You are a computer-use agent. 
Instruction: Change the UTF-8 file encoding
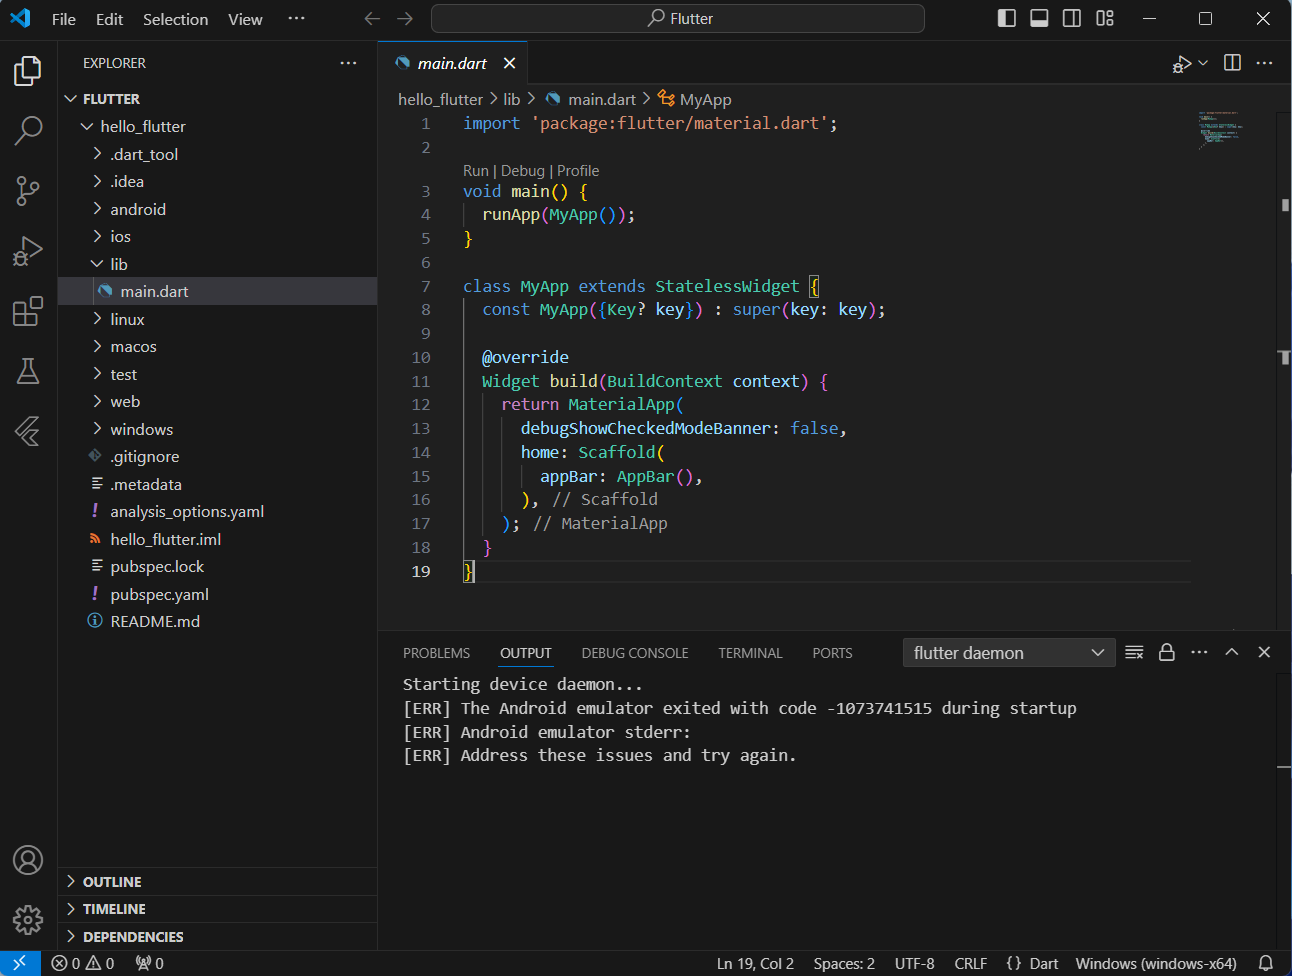coord(915,963)
